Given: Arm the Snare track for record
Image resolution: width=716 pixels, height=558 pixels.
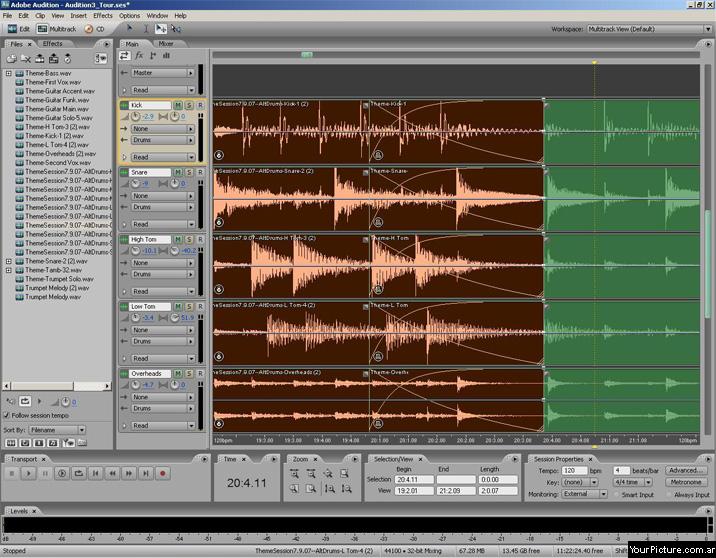Looking at the screenshot, I should pyautogui.click(x=200, y=173).
